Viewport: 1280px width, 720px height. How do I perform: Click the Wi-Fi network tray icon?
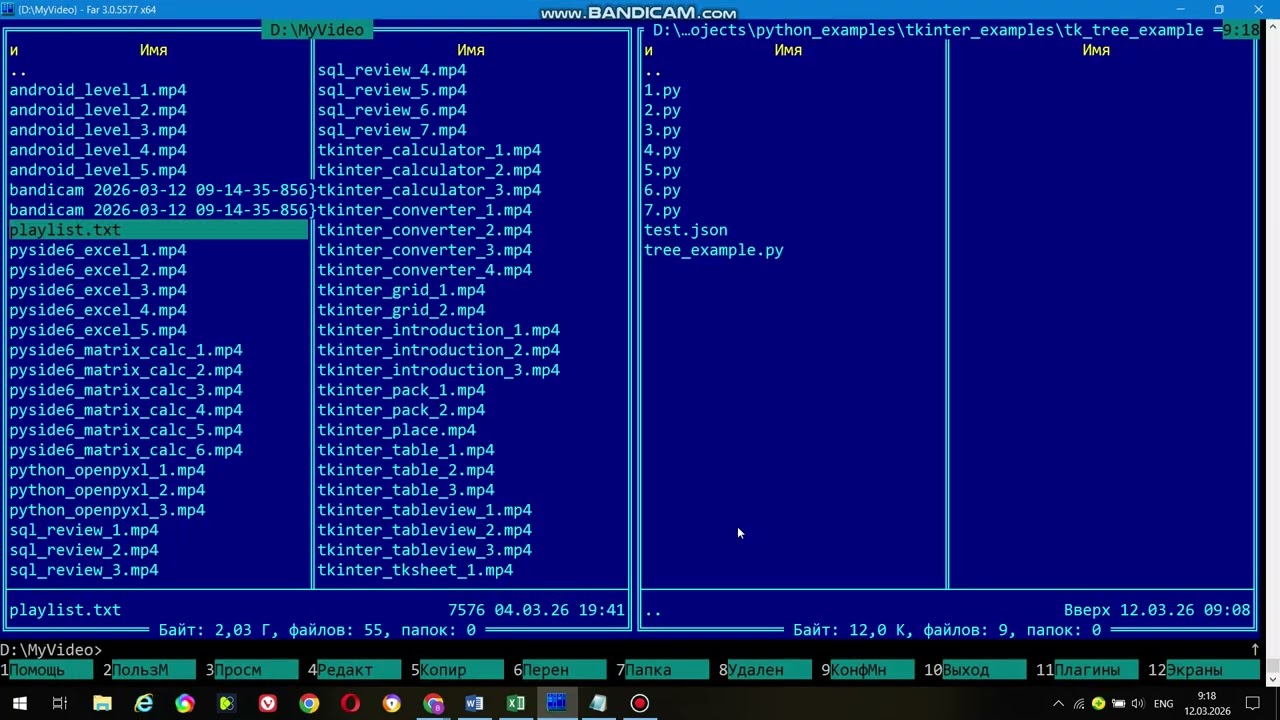(x=1079, y=704)
